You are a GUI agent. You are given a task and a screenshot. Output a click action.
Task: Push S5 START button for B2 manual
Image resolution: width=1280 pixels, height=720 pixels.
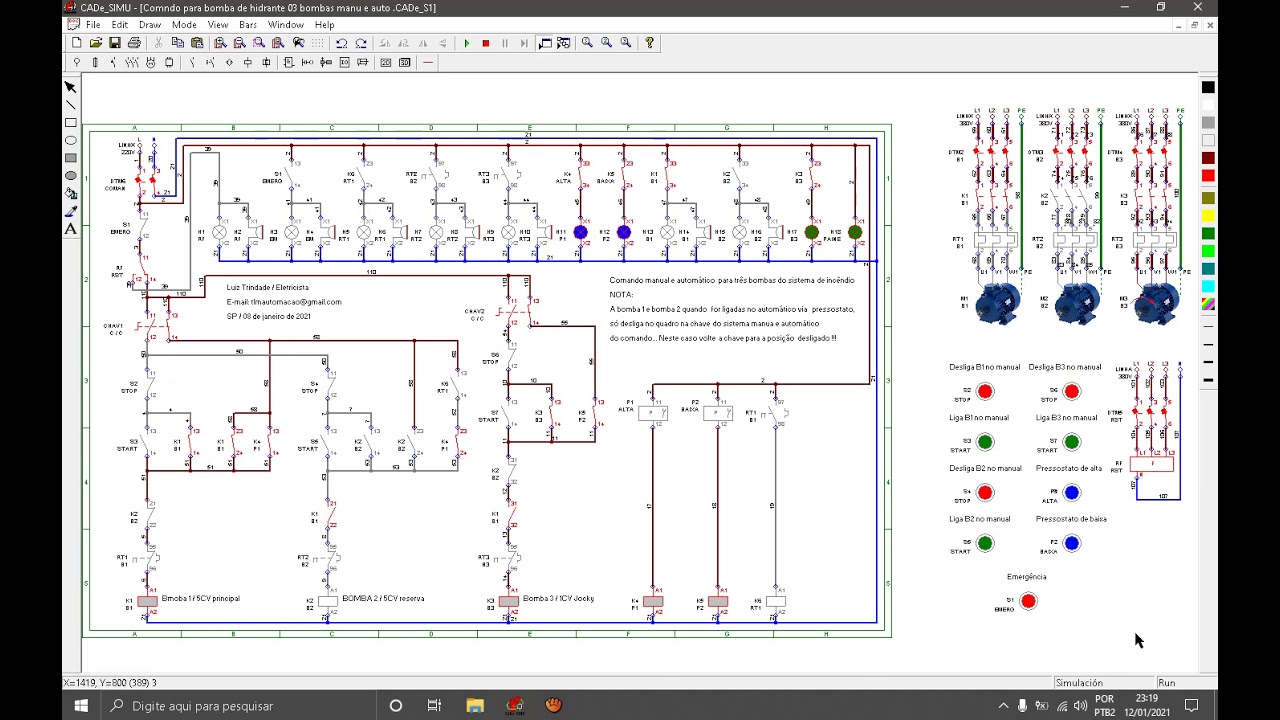coord(985,544)
